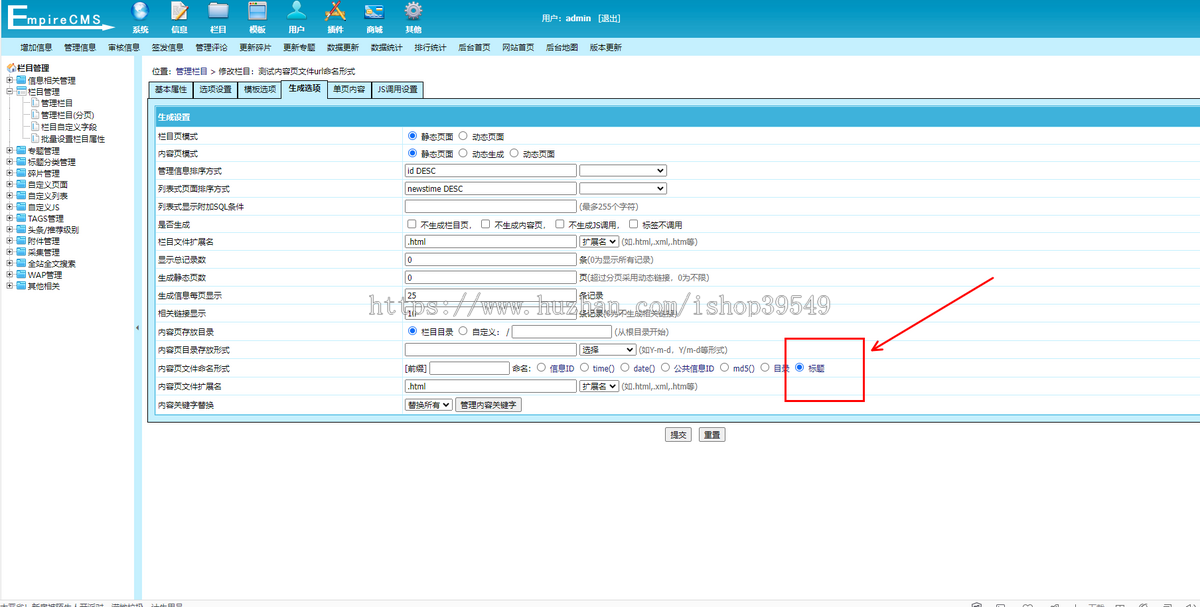Open dropdown beside 管理信息排序方式 field
The width and height of the screenshot is (1200, 607).
(622, 171)
